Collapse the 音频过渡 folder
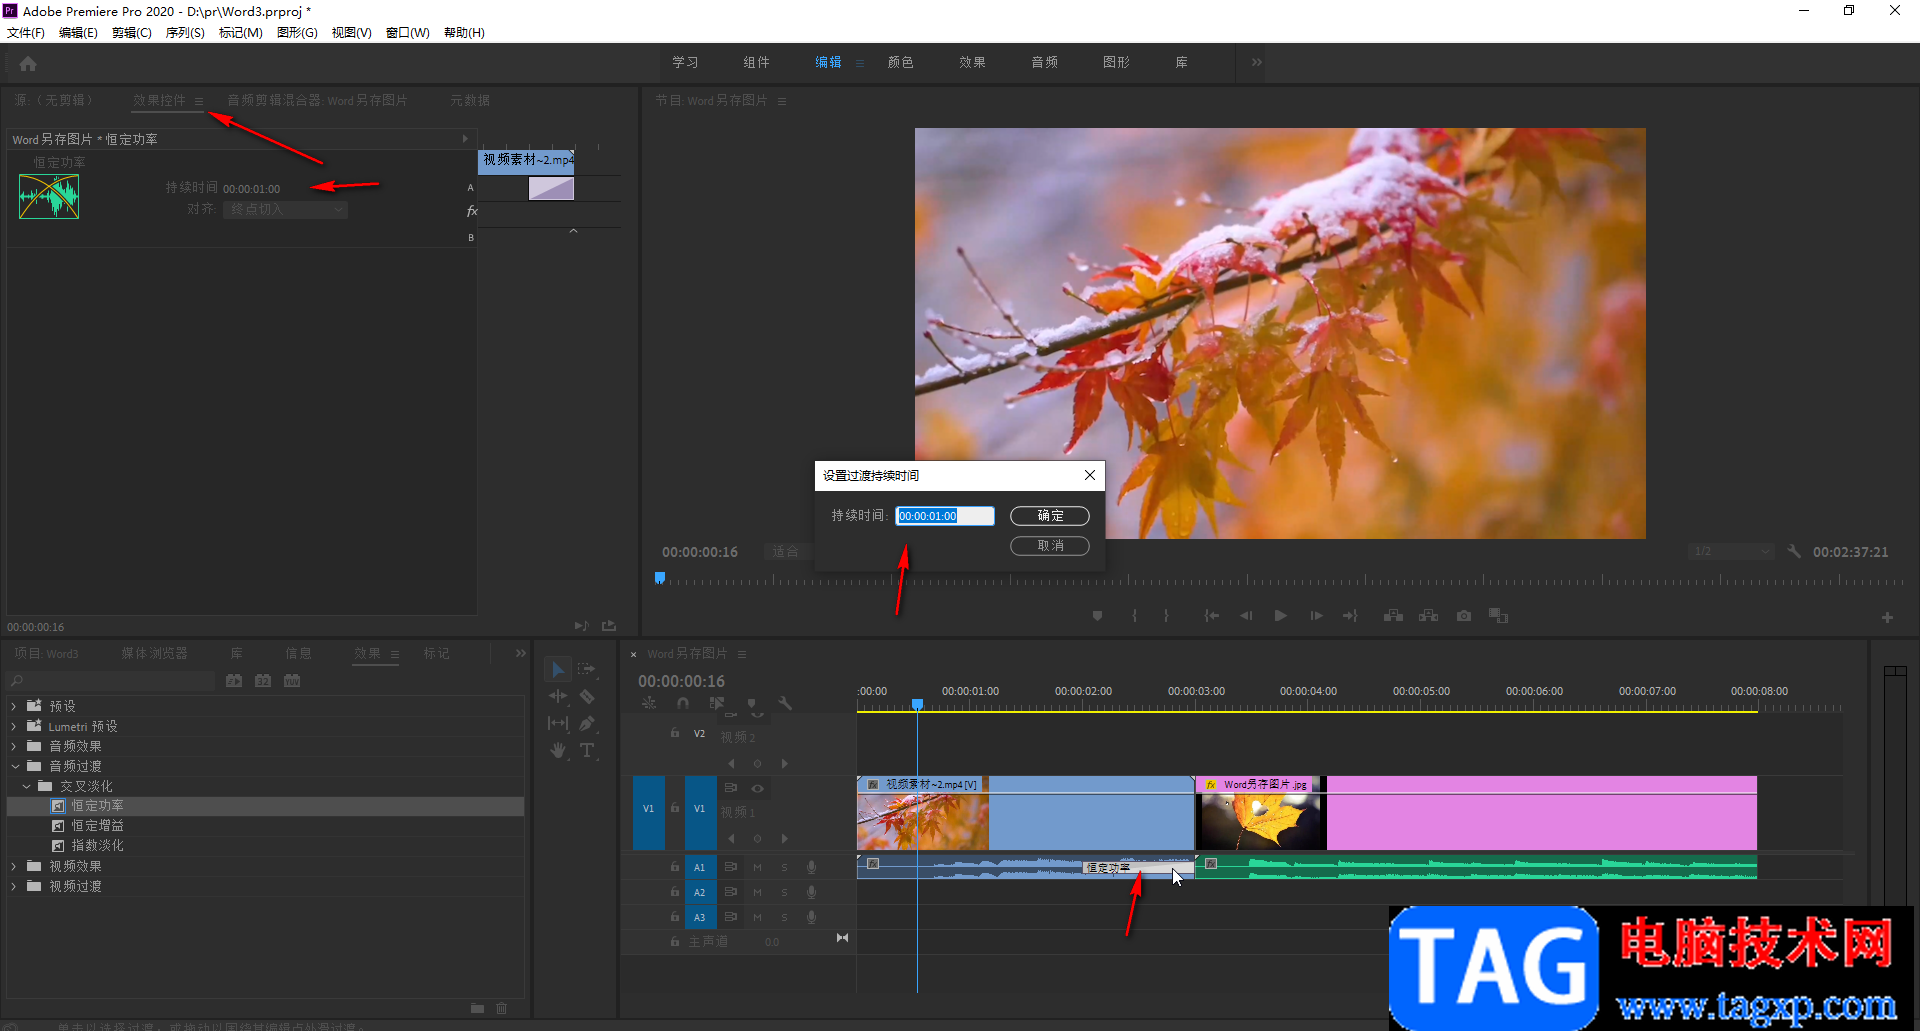 (14, 766)
